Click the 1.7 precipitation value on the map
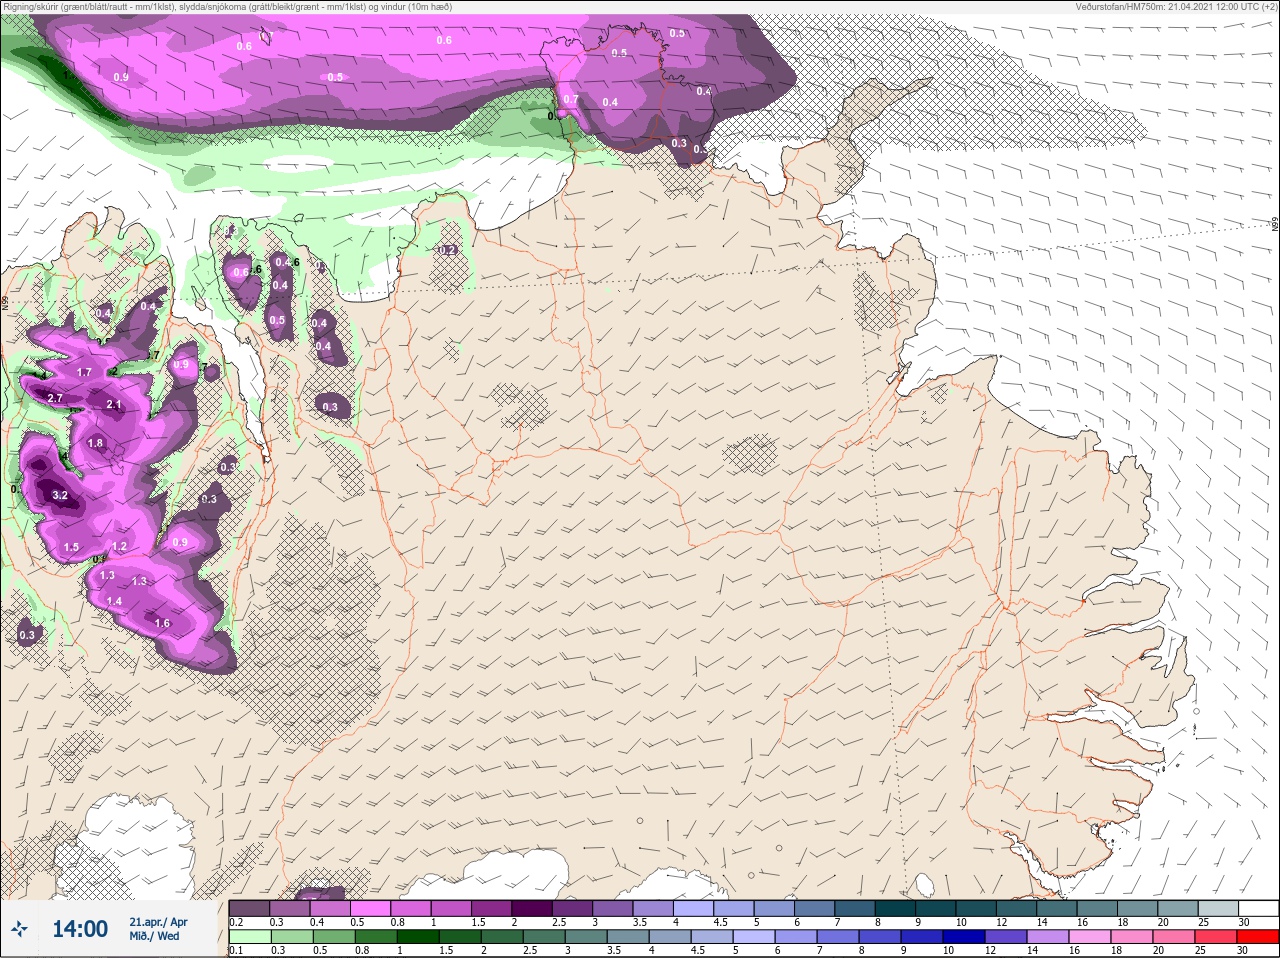This screenshot has width=1280, height=958. coord(84,372)
